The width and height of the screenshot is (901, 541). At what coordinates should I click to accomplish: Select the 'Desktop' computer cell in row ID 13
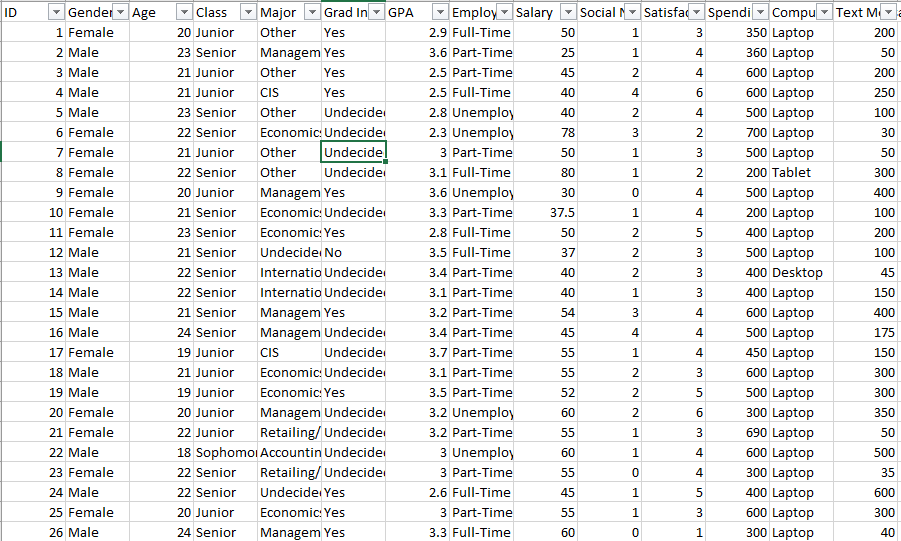tap(802, 273)
